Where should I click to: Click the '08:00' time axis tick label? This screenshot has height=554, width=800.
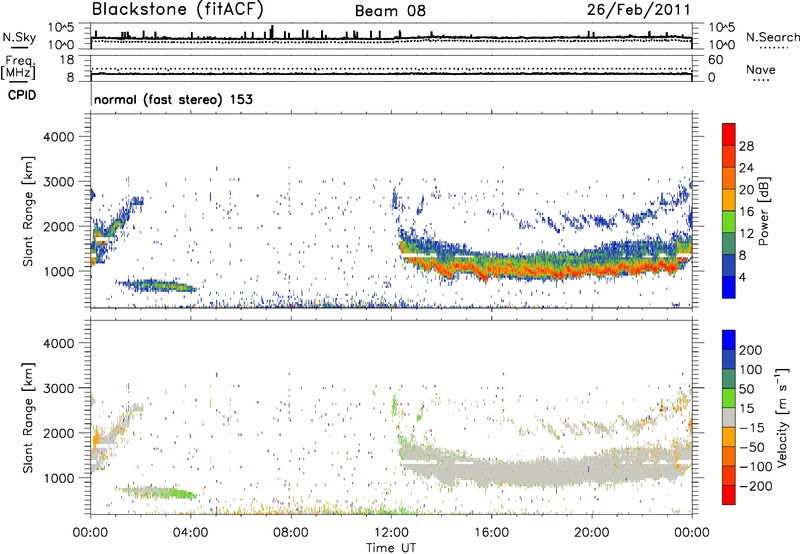(291, 533)
